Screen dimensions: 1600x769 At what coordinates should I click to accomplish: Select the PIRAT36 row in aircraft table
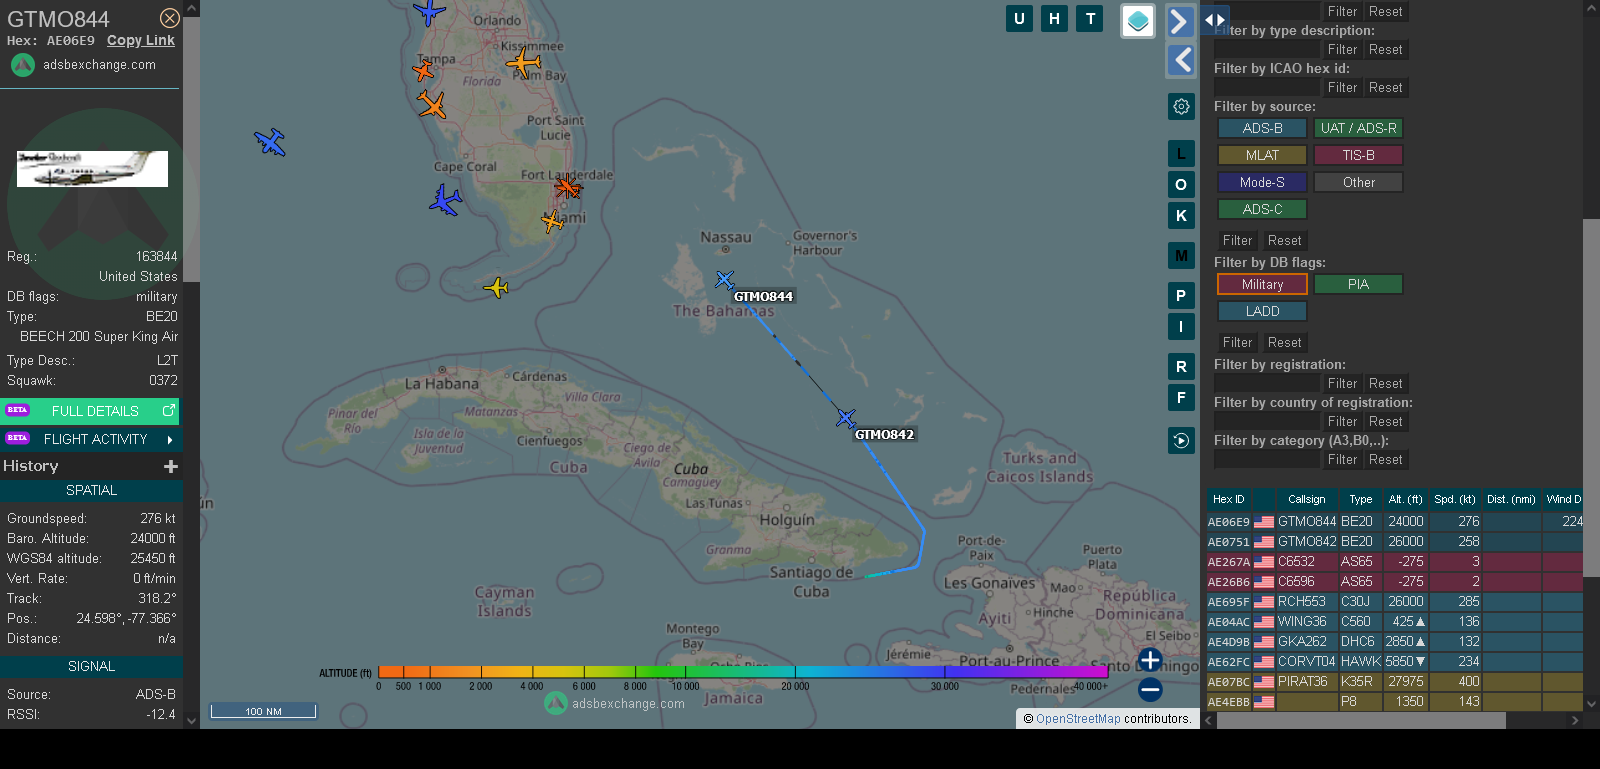point(1394,682)
